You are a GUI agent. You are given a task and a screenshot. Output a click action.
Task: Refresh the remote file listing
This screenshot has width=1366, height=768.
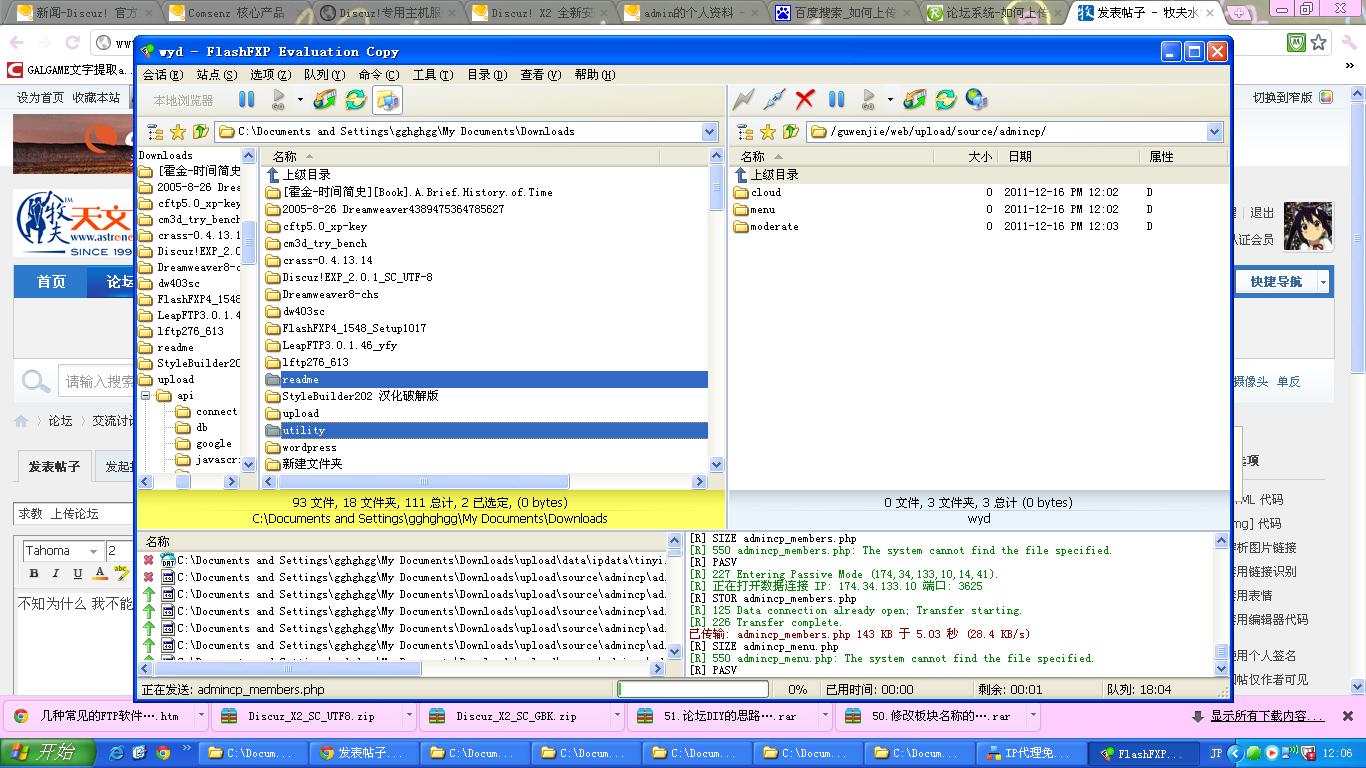[x=946, y=100]
